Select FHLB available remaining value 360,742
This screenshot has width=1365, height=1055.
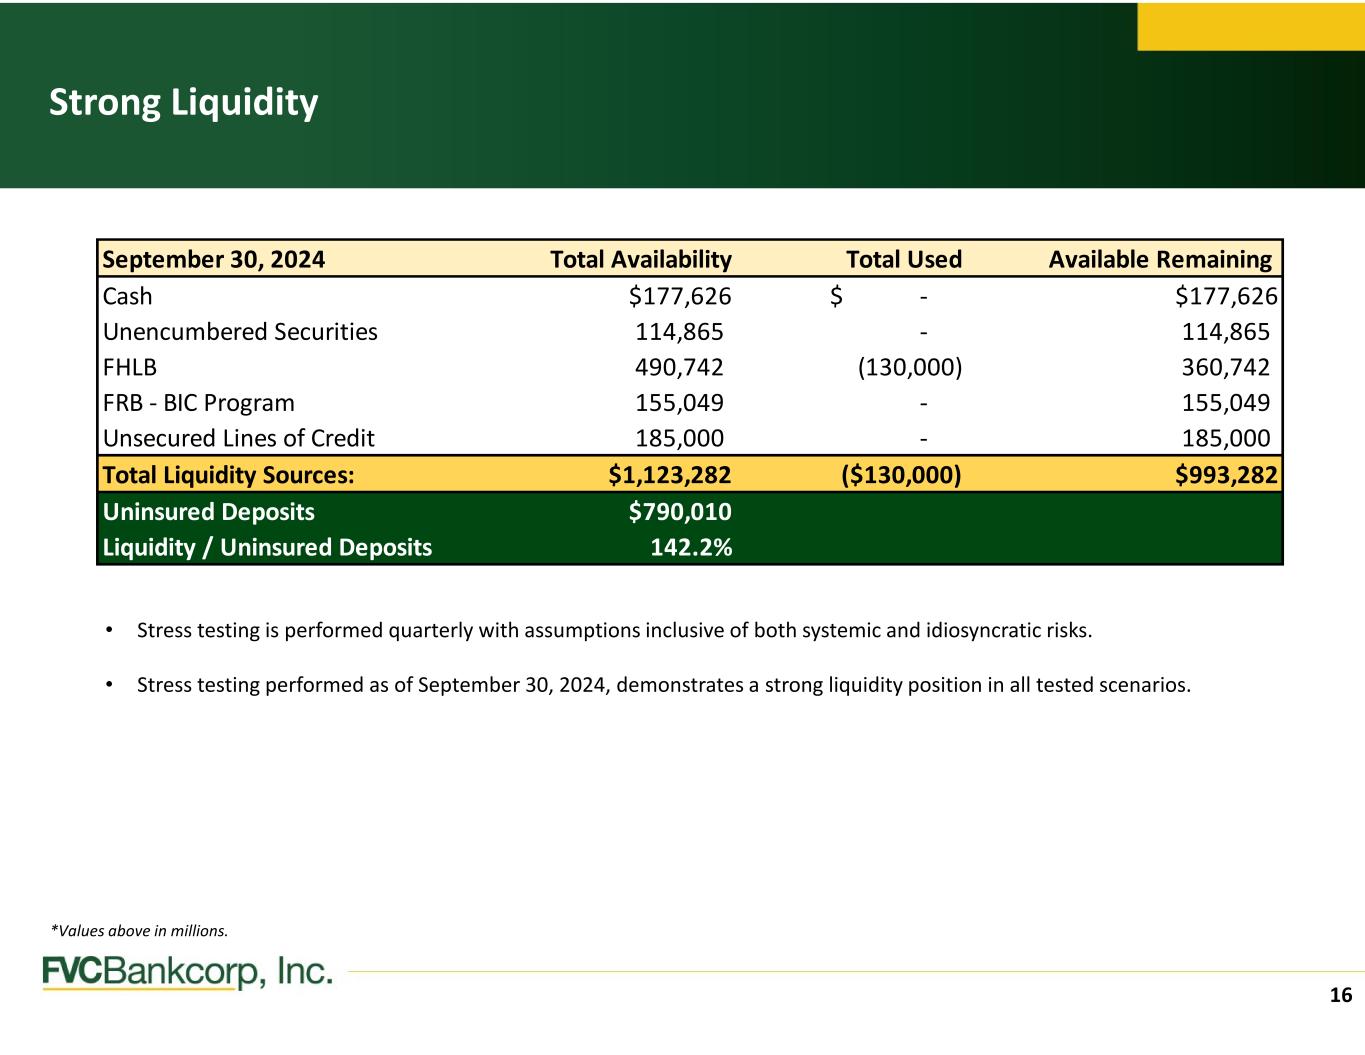click(x=1225, y=367)
